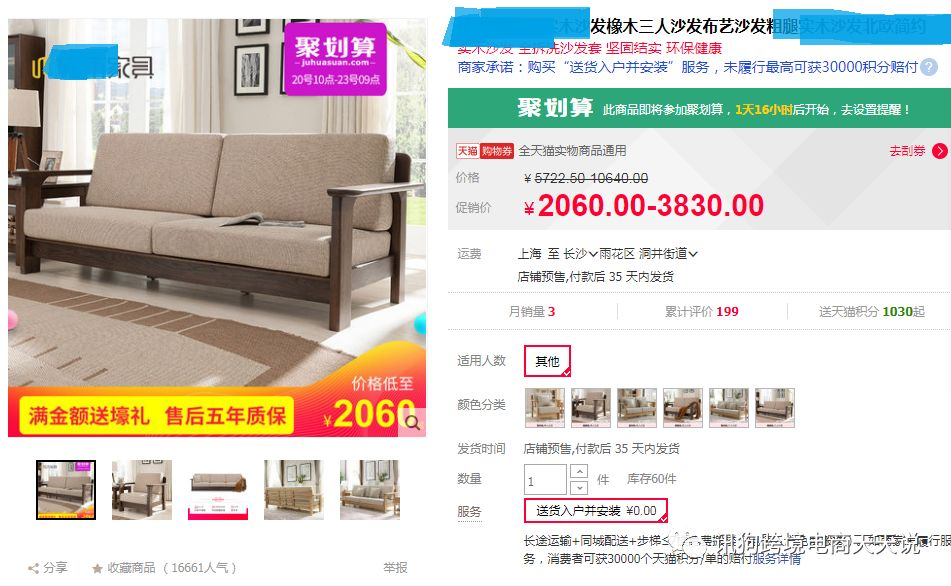The height and width of the screenshot is (586, 951).
Task: Click the question mark help icon
Action: (x=929, y=67)
